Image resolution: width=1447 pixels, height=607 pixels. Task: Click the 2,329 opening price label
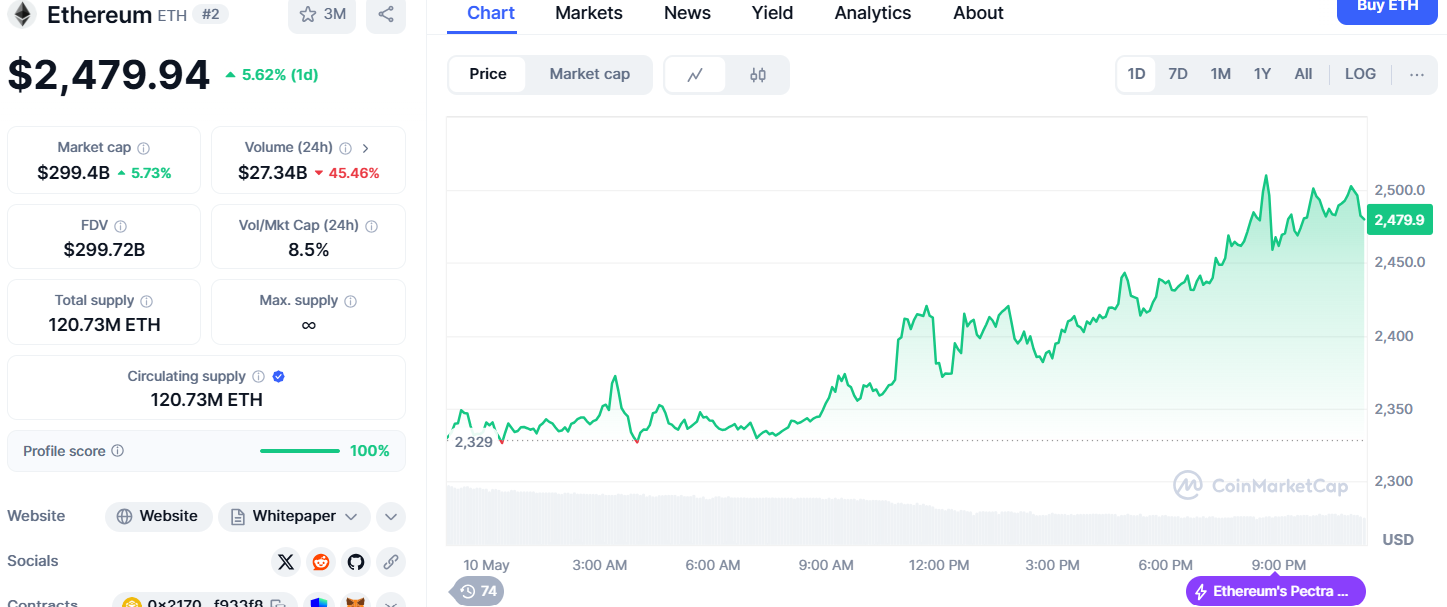tap(473, 442)
